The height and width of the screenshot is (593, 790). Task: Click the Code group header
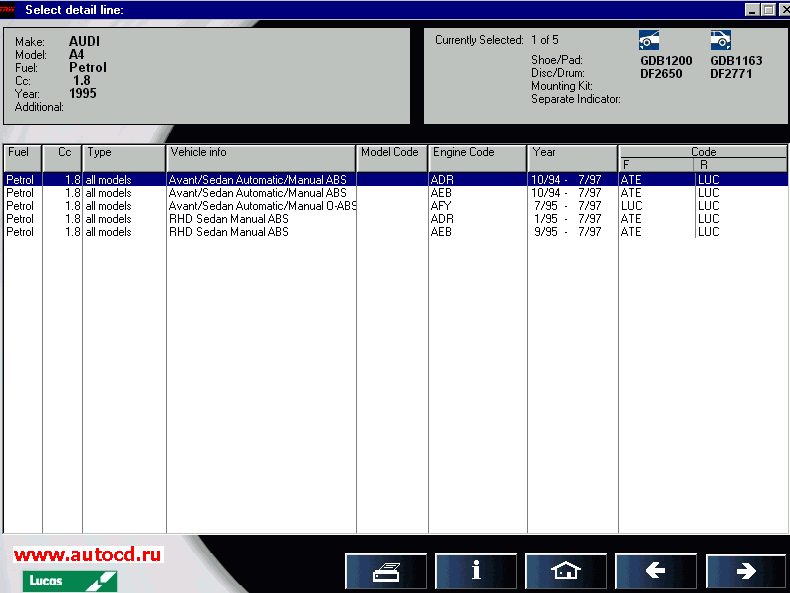(x=703, y=152)
